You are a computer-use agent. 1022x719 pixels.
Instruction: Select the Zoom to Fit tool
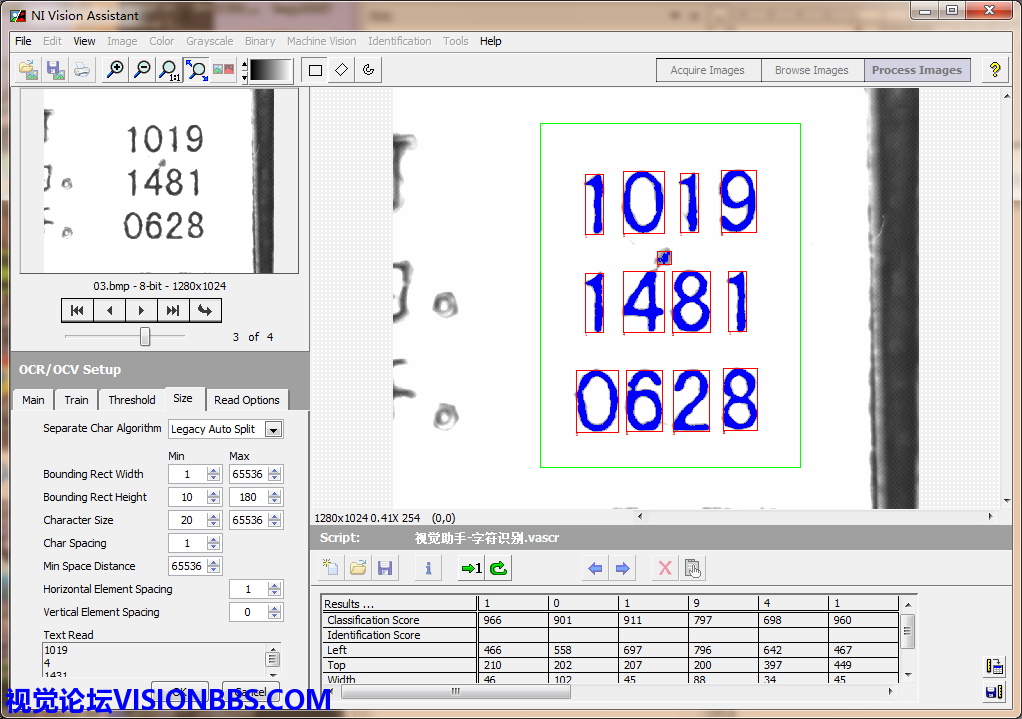pyautogui.click(x=197, y=70)
